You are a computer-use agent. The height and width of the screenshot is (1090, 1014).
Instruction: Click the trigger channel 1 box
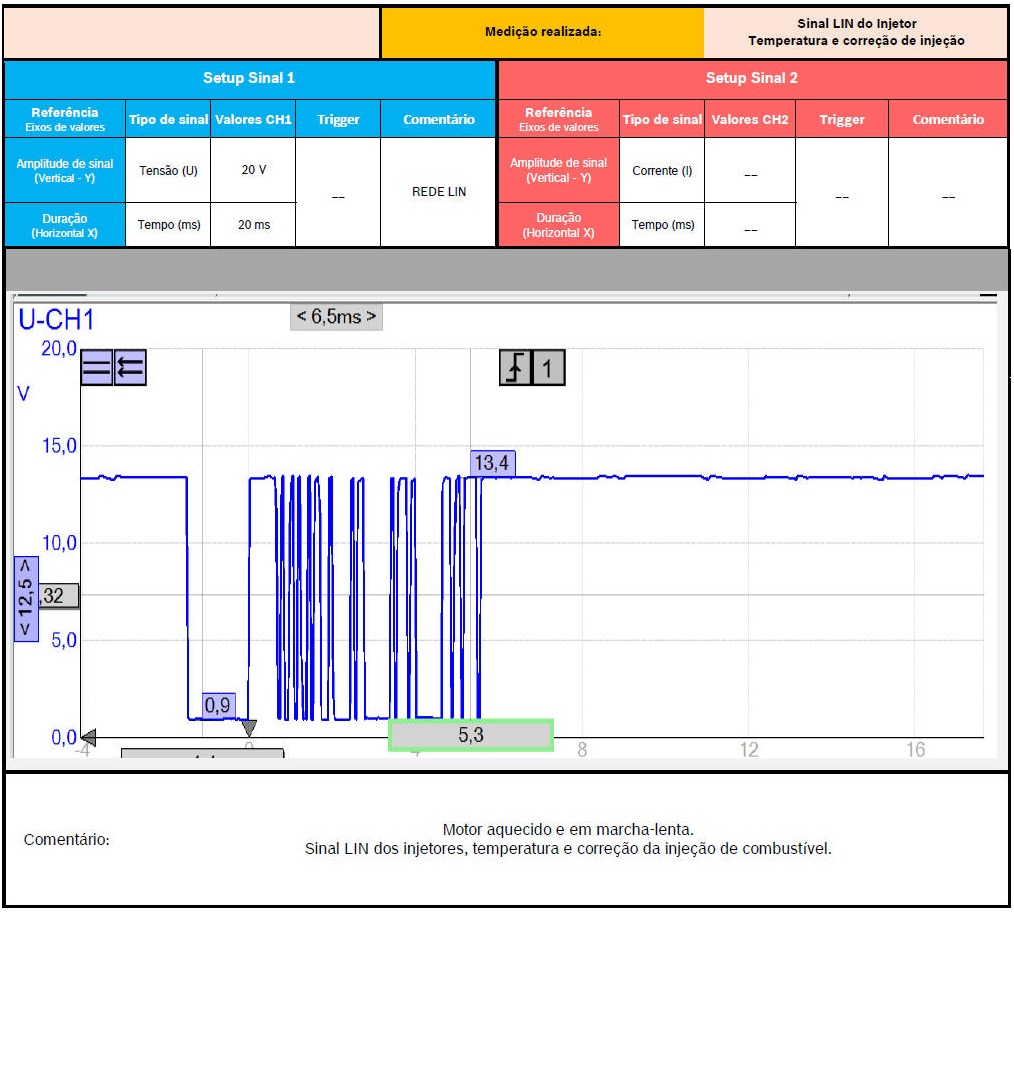(548, 369)
